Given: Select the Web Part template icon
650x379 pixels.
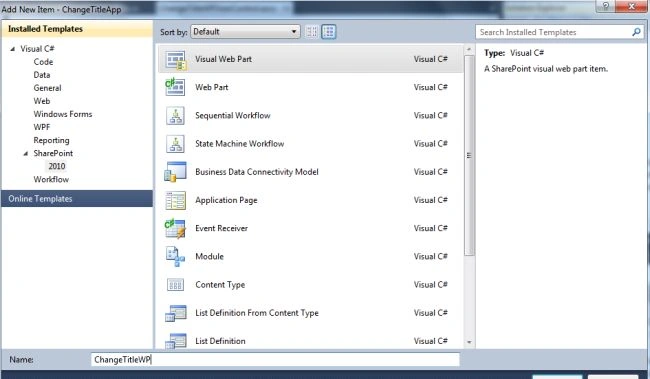Looking at the screenshot, I should click(175, 87).
